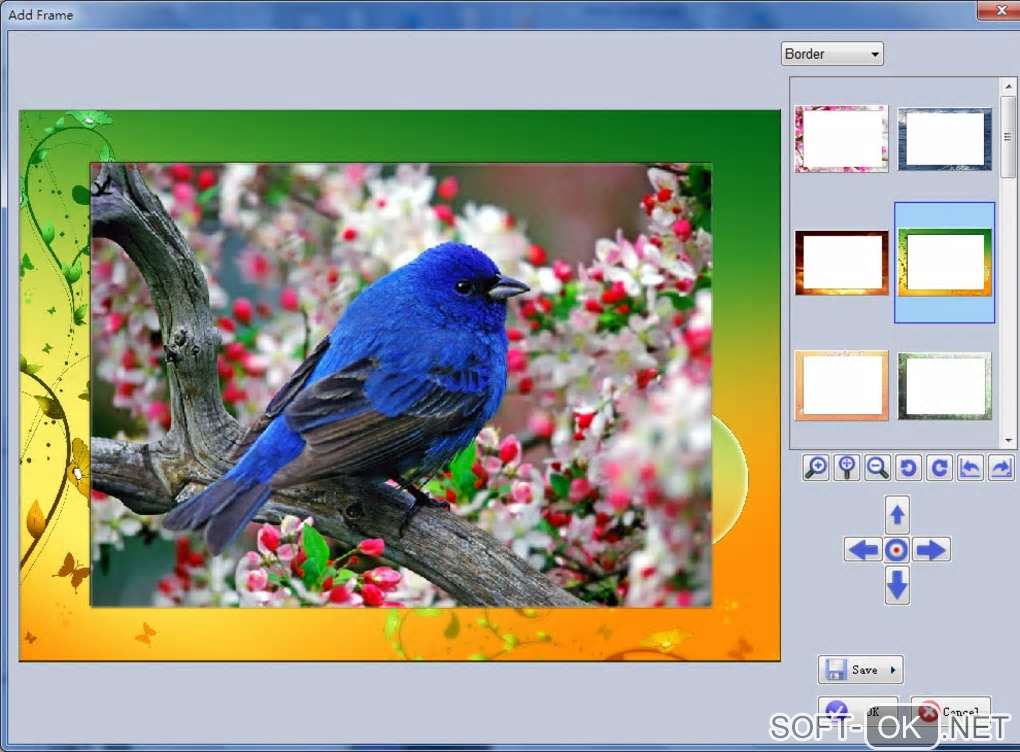The width and height of the screenshot is (1020, 752).
Task: Click the fit-to-frame magnifier icon
Action: (847, 468)
